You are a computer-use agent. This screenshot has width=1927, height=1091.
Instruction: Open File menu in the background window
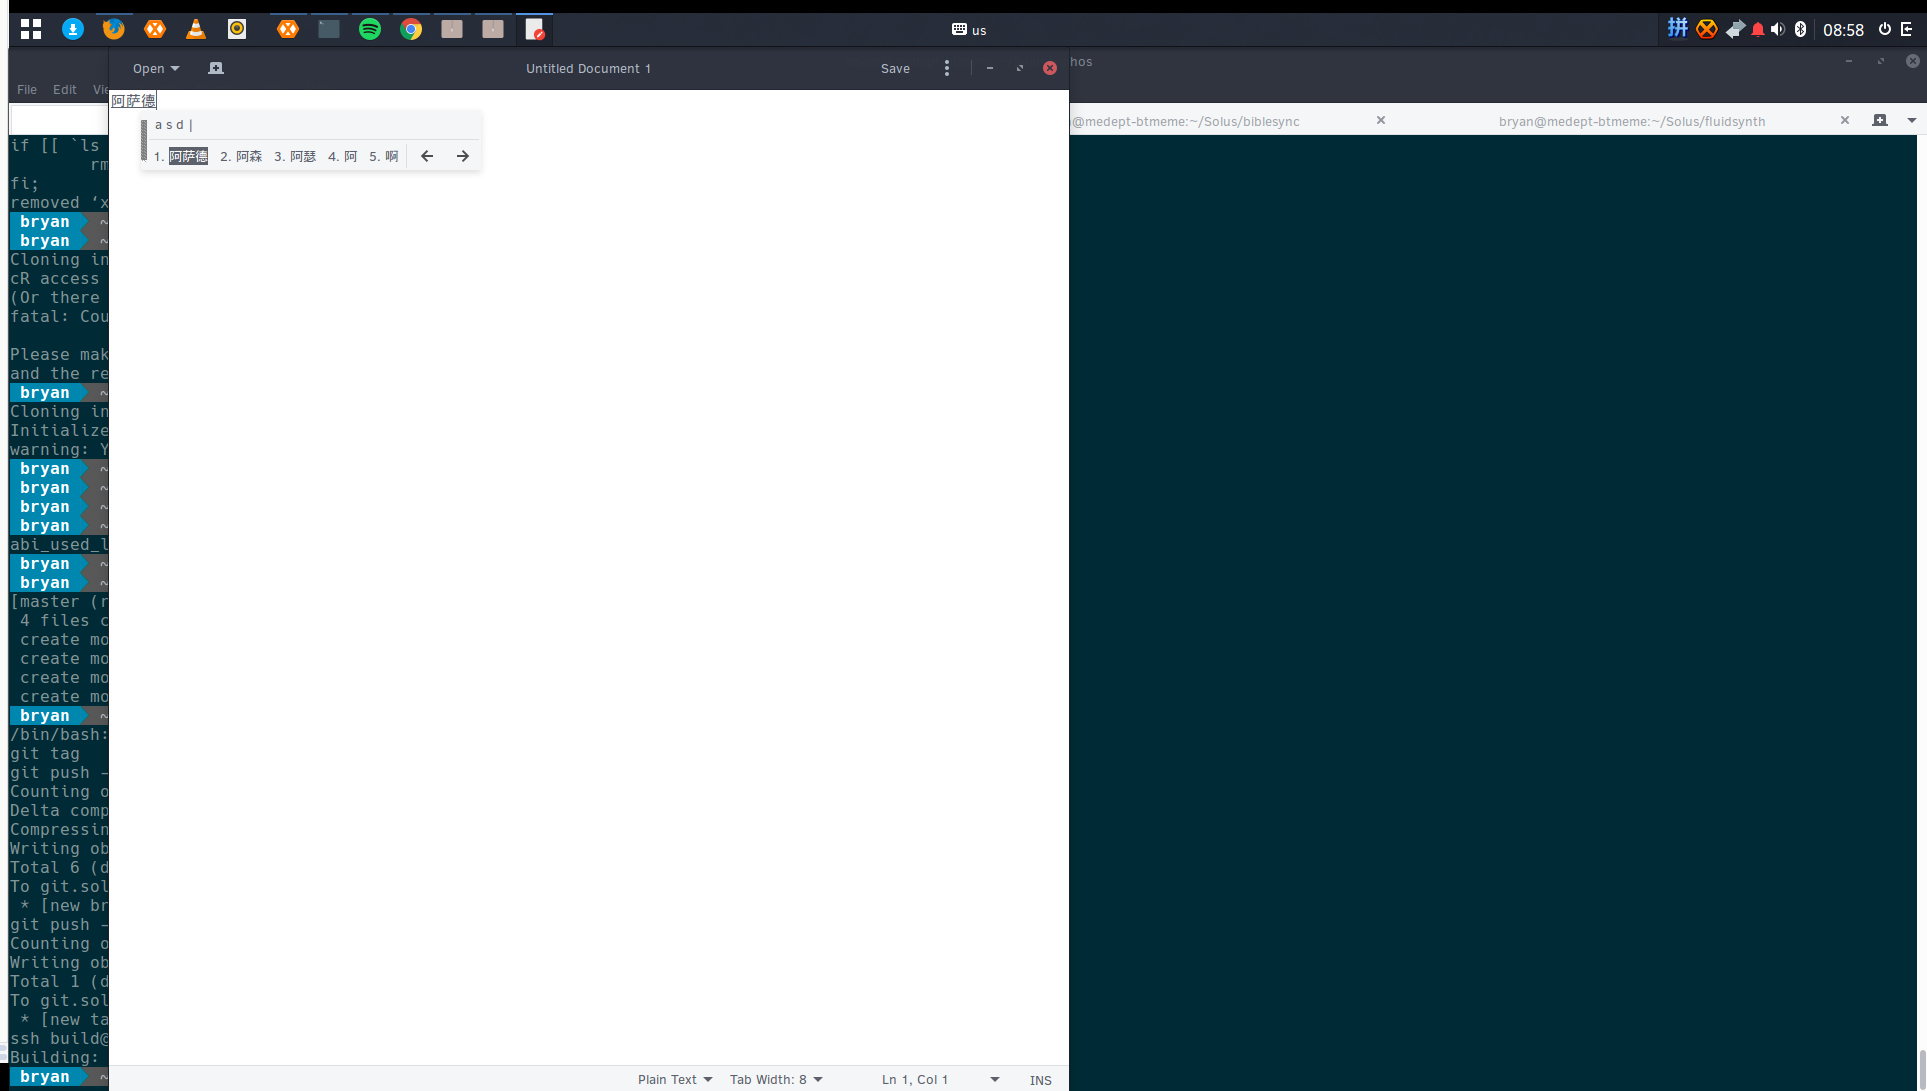(27, 89)
